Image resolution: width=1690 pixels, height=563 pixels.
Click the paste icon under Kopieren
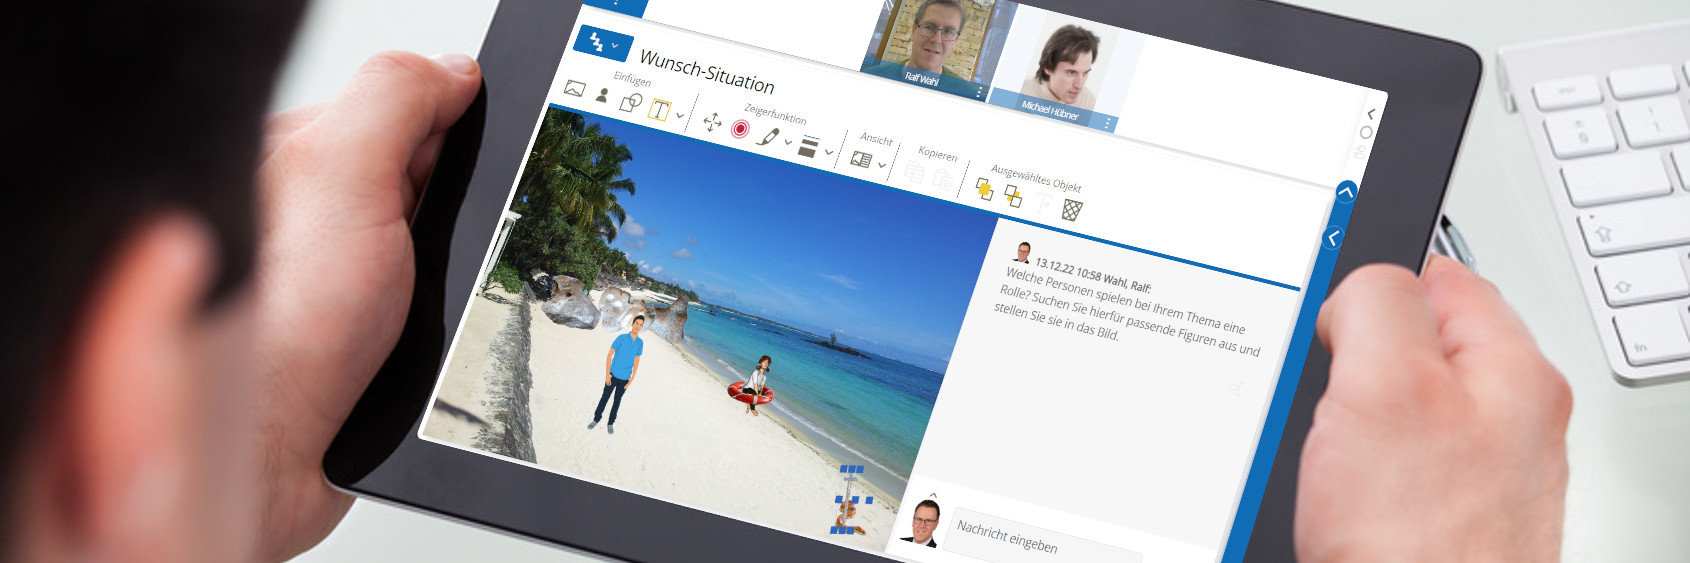[943, 180]
